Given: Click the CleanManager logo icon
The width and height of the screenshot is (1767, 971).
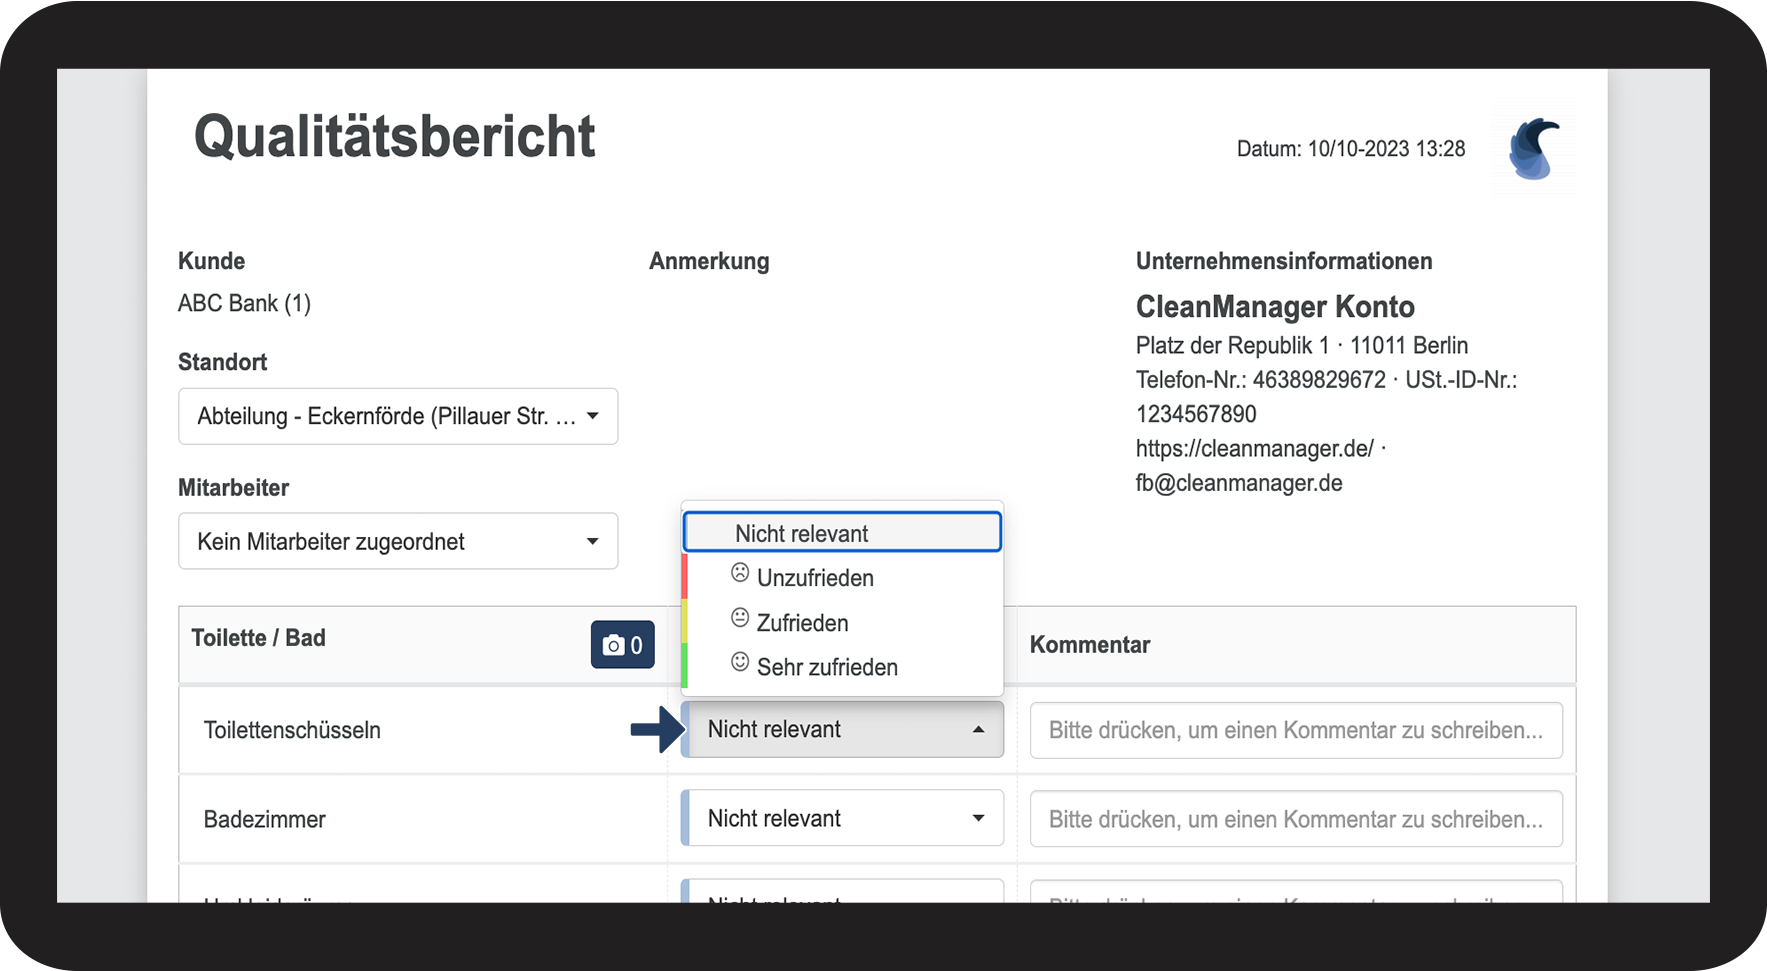Looking at the screenshot, I should click(1534, 149).
